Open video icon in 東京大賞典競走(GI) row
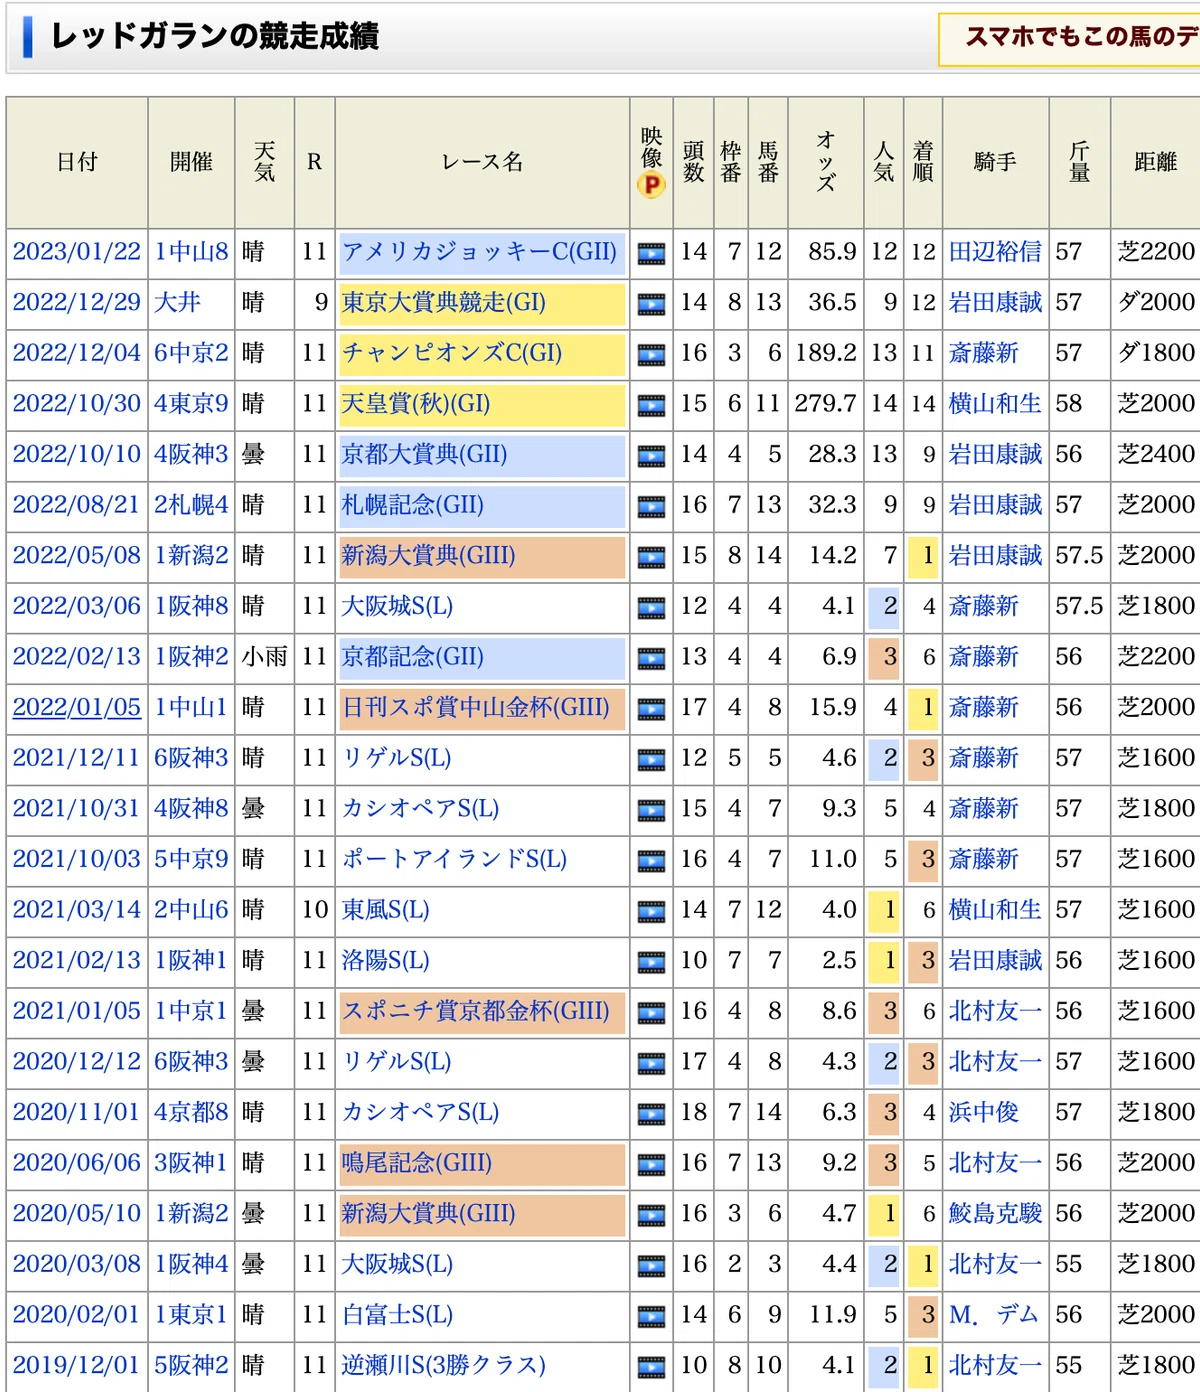The width and height of the screenshot is (1200, 1392). click(x=651, y=304)
